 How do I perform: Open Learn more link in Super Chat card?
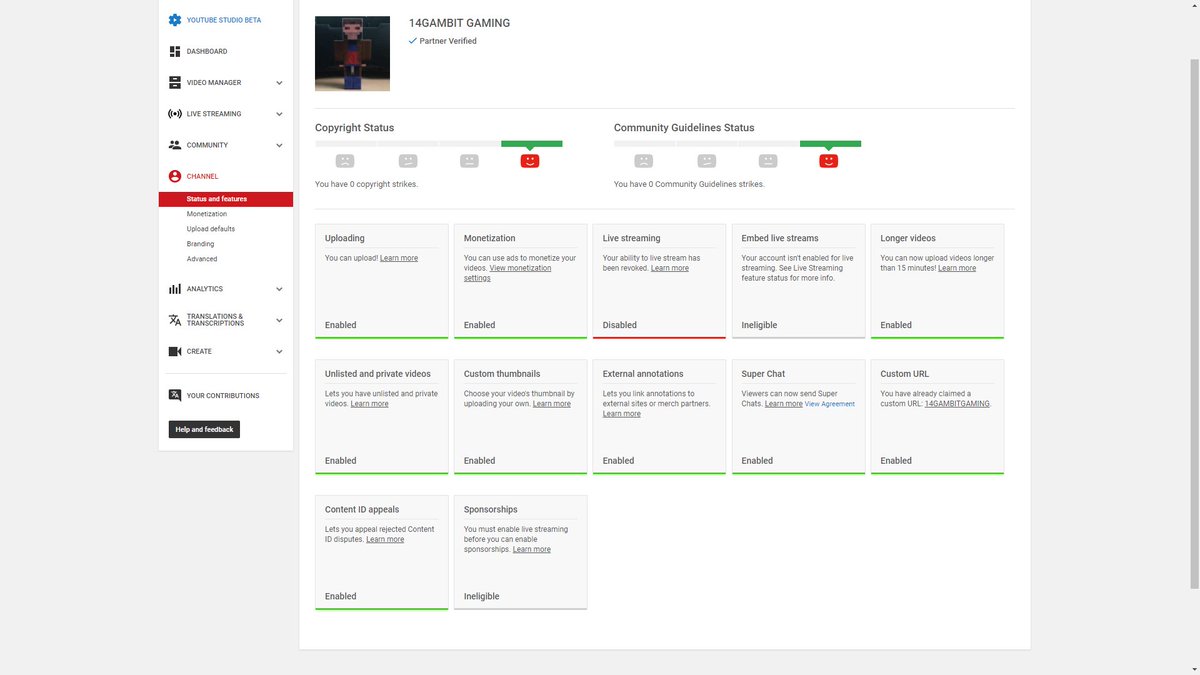(784, 404)
